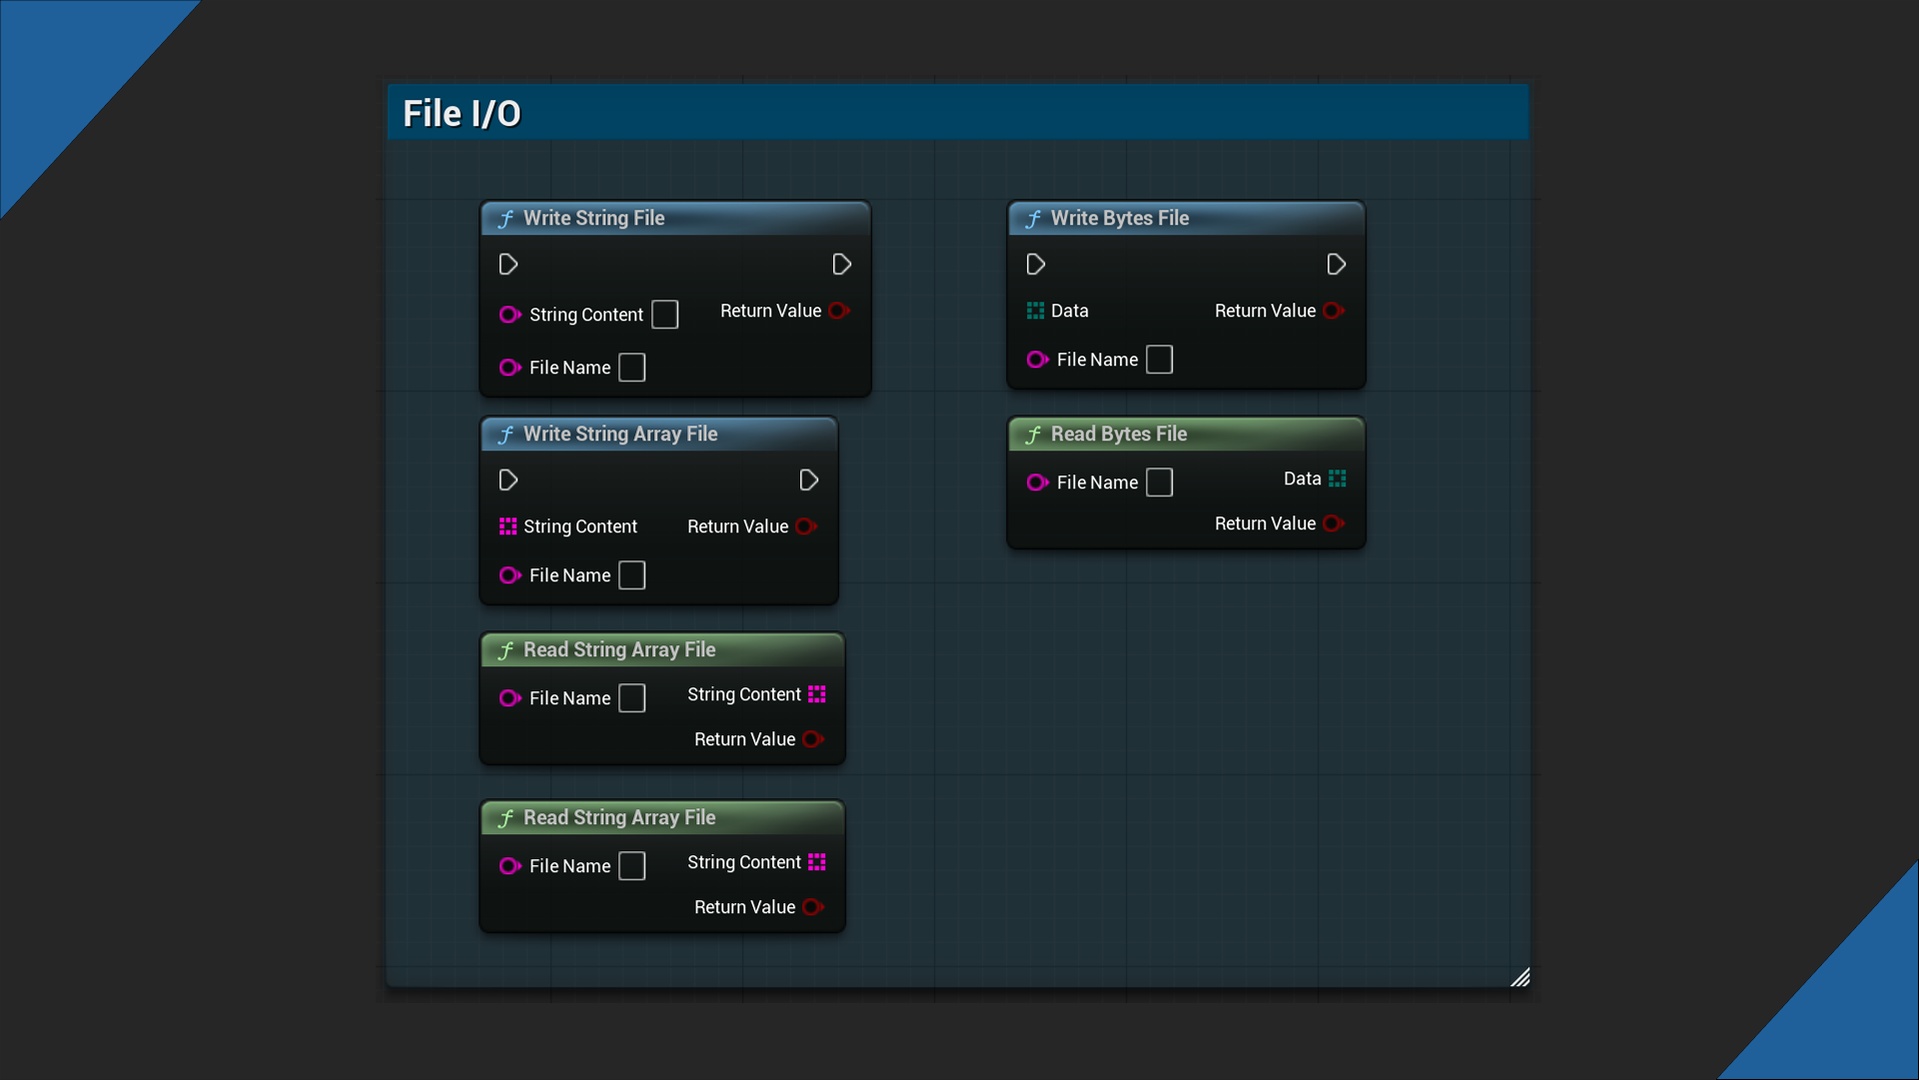1919x1080 pixels.
Task: Click the File Name pin on Read Bytes File
Action: tap(1038, 482)
